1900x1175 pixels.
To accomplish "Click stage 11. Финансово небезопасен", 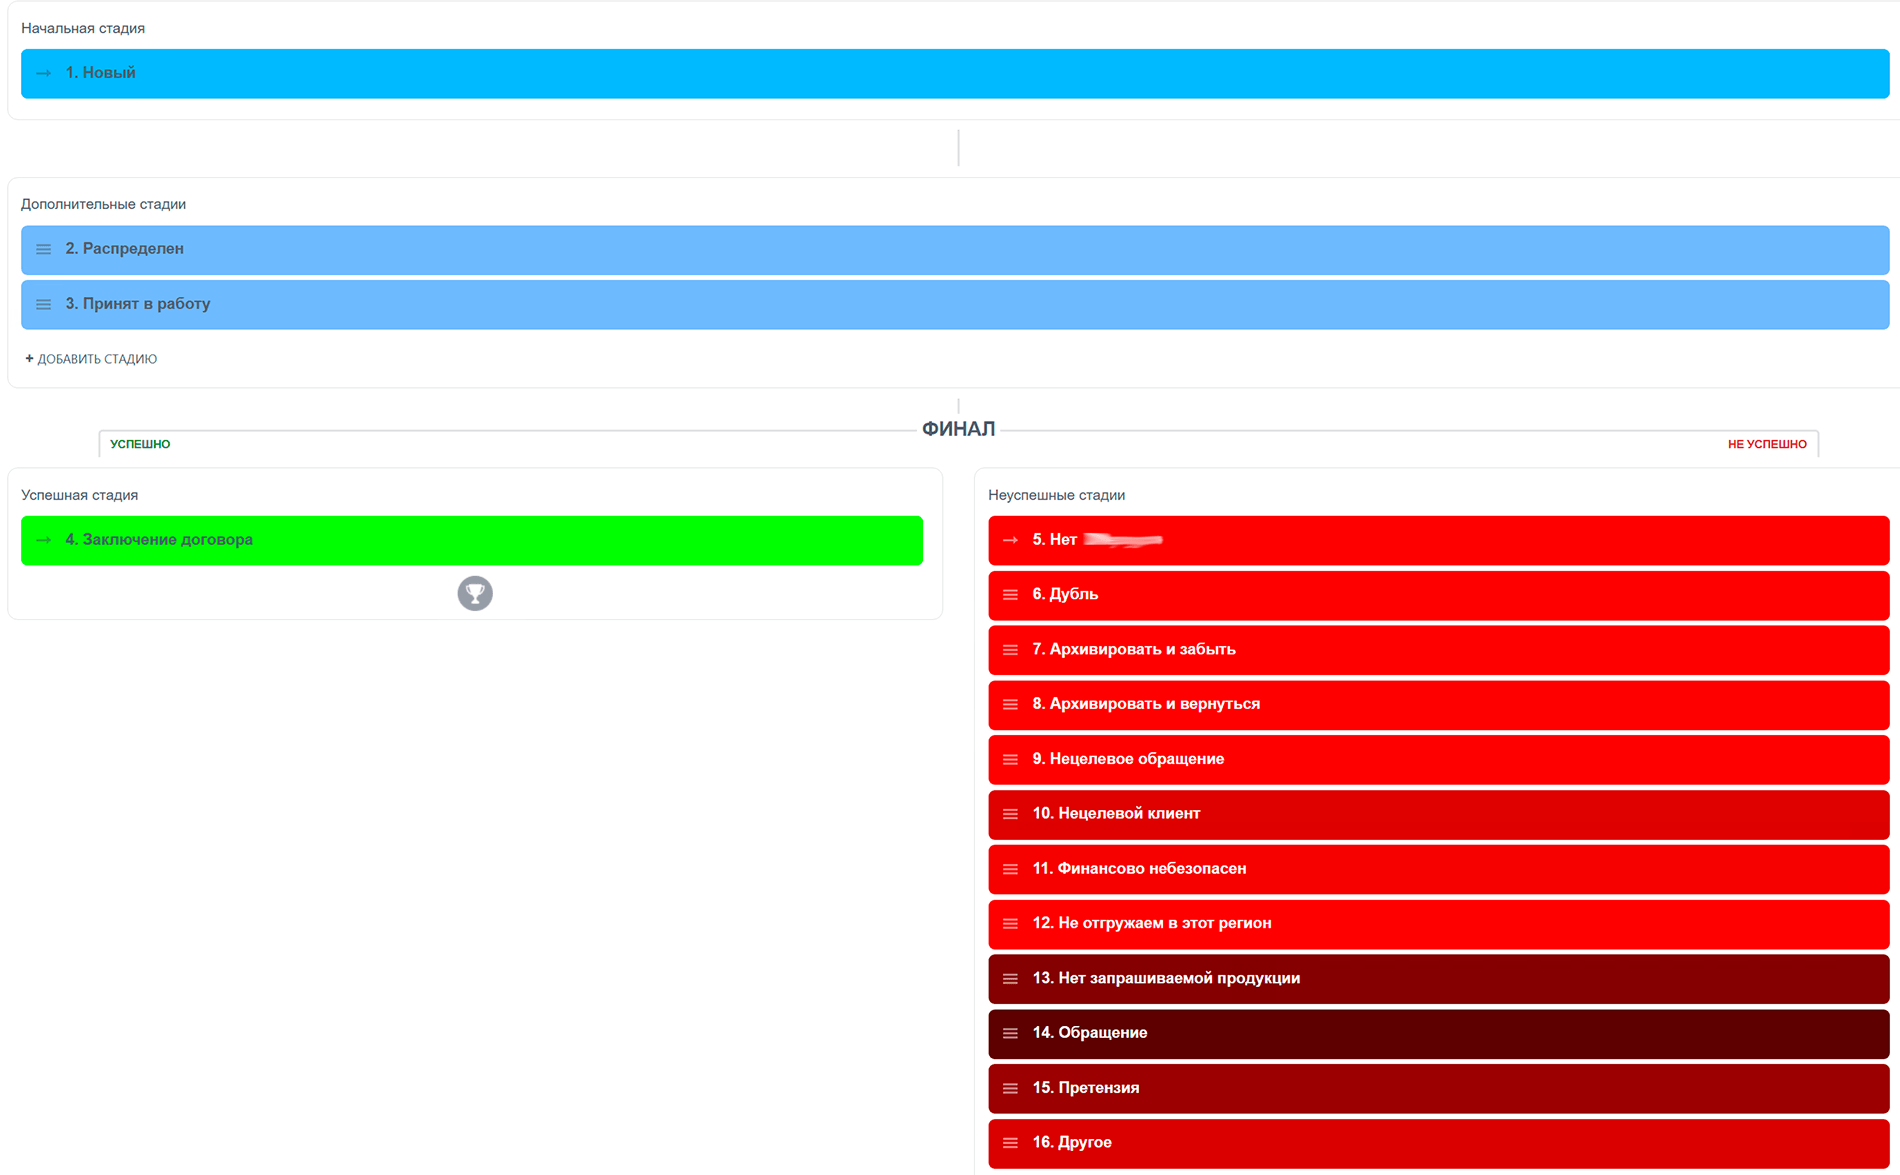I will pyautogui.click(x=1439, y=869).
